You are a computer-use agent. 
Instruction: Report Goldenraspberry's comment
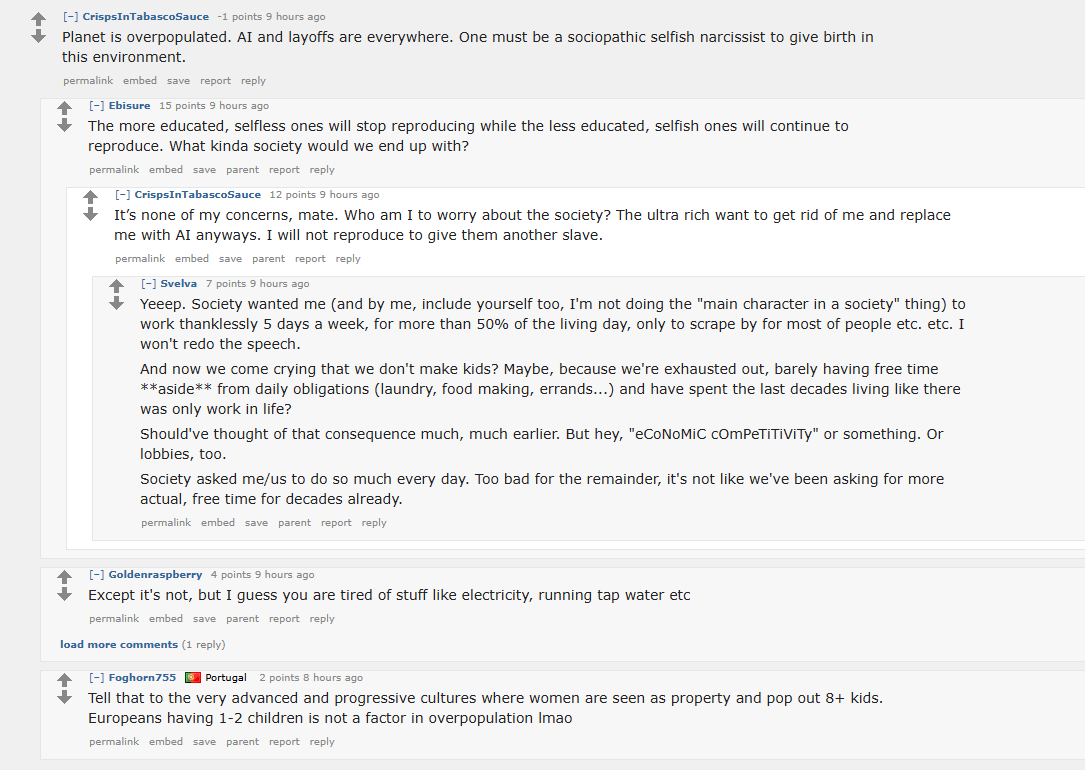coord(284,618)
